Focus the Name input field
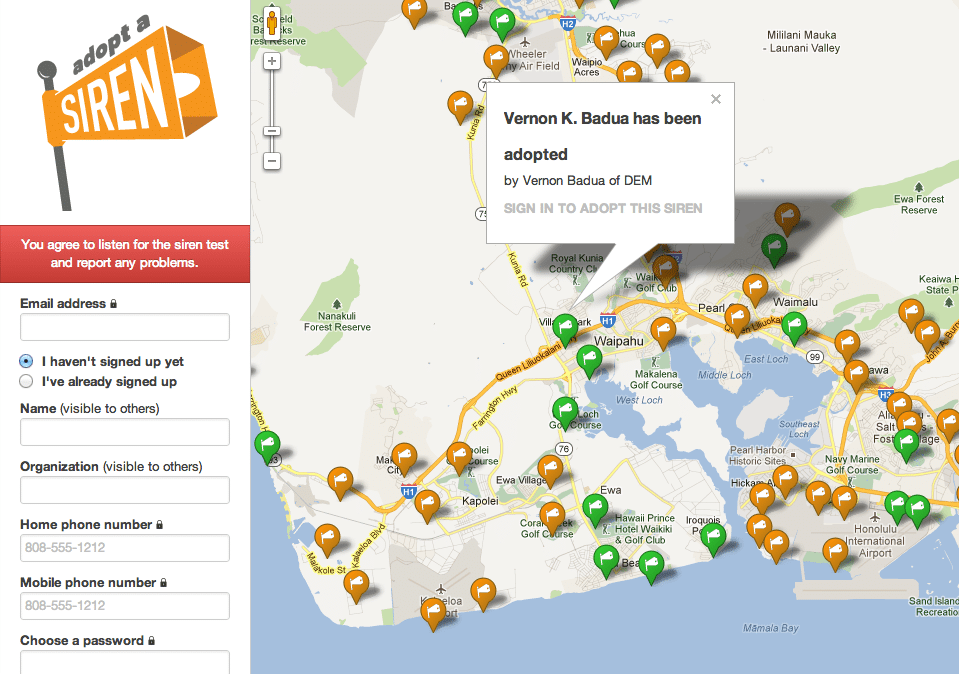The height and width of the screenshot is (674, 959). (x=125, y=432)
